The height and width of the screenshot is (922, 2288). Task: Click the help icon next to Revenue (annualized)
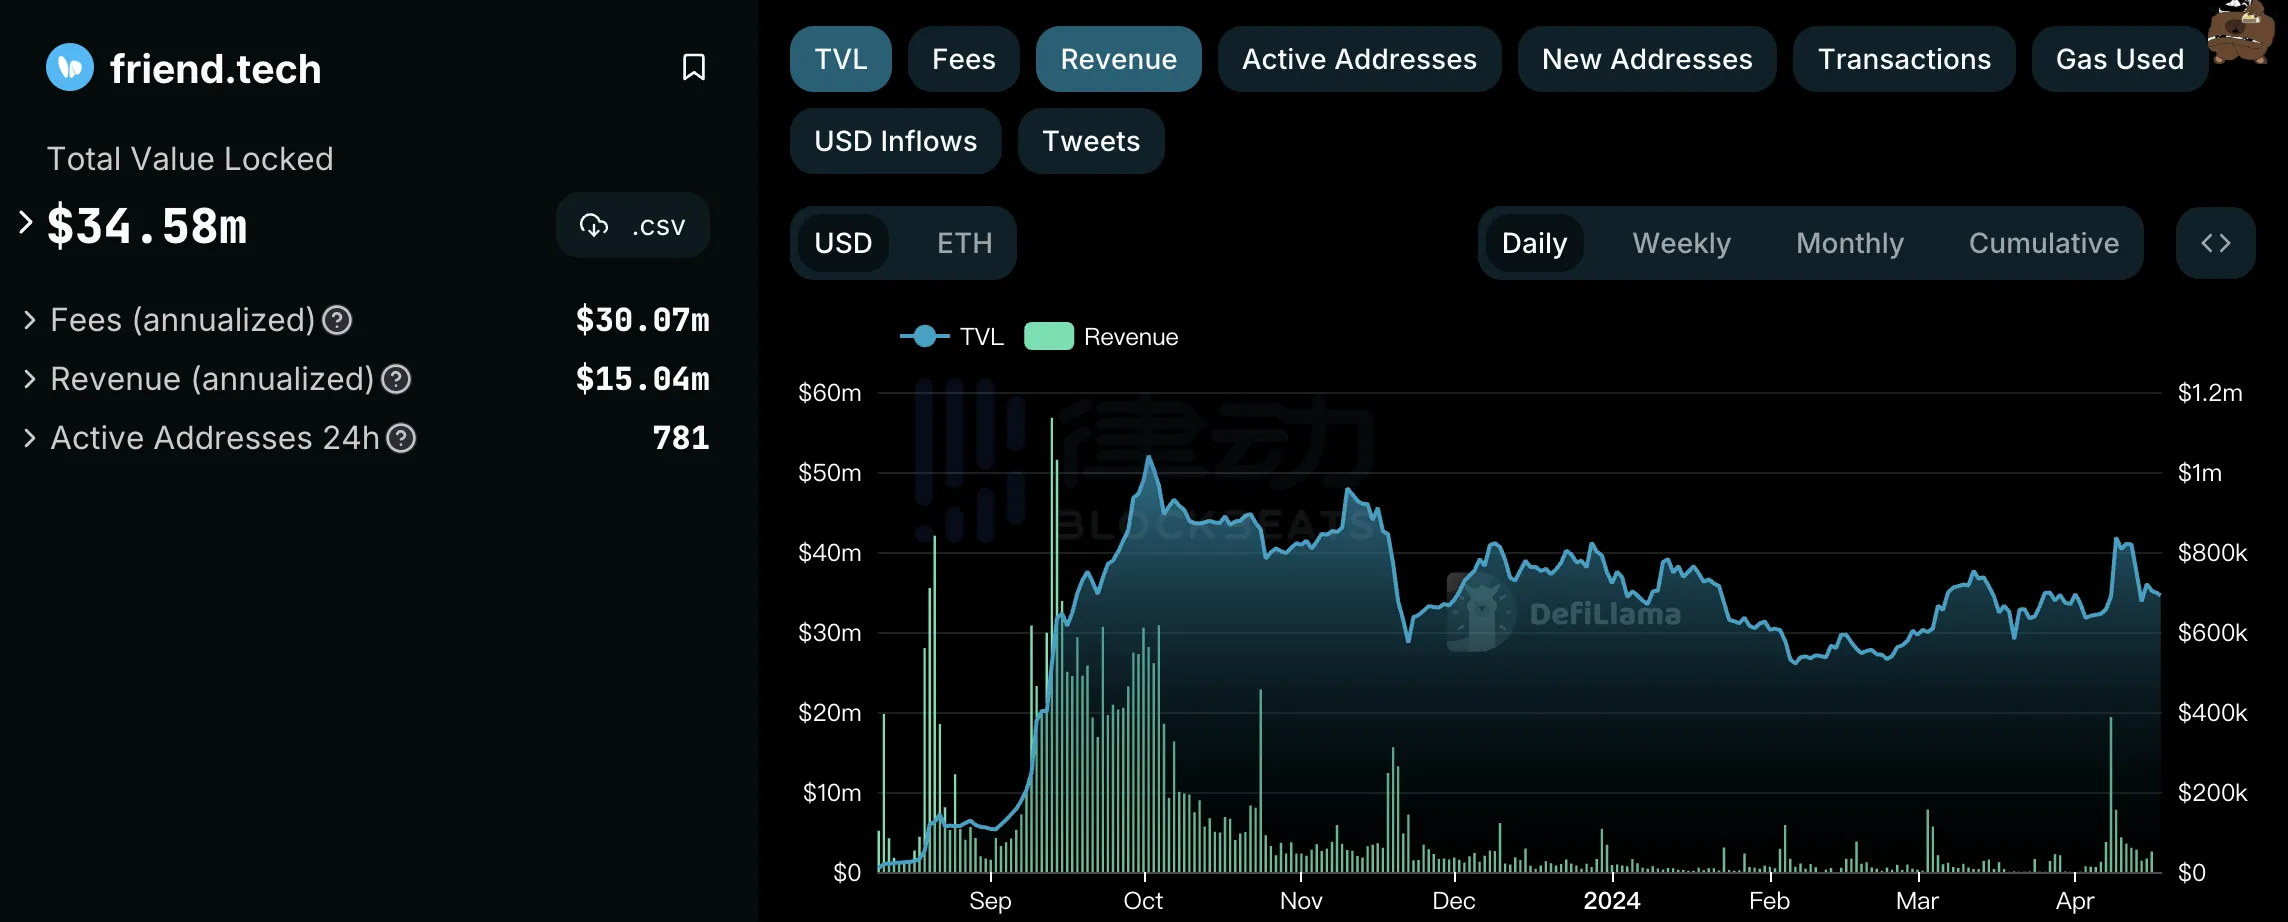click(x=396, y=379)
